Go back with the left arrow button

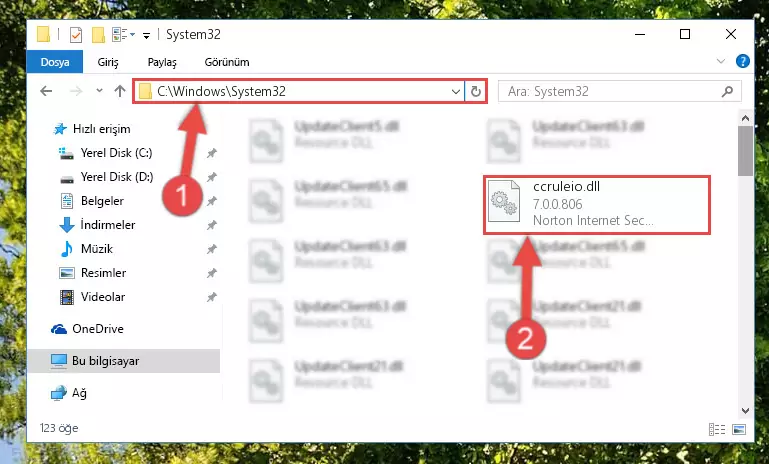point(46,91)
